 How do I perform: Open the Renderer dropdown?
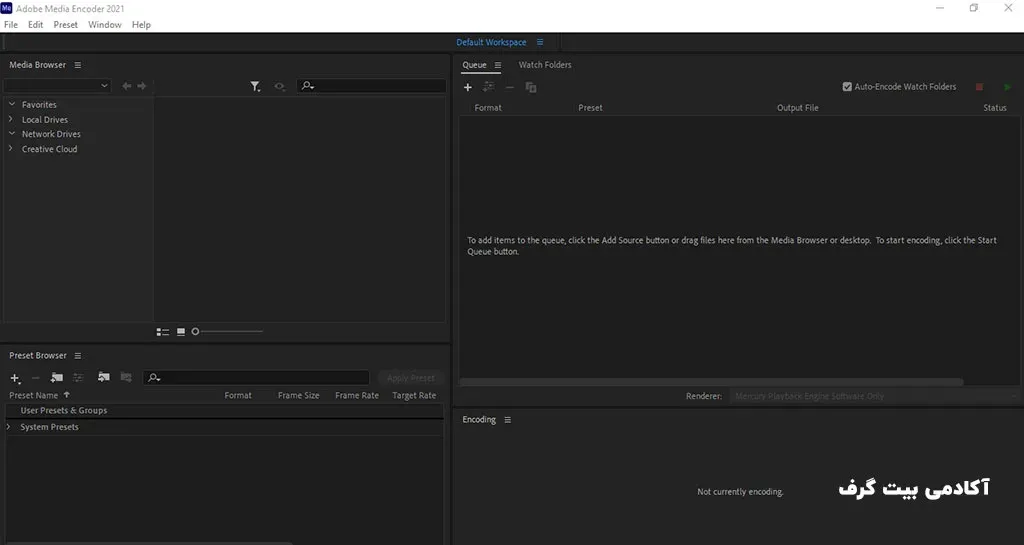click(874, 396)
